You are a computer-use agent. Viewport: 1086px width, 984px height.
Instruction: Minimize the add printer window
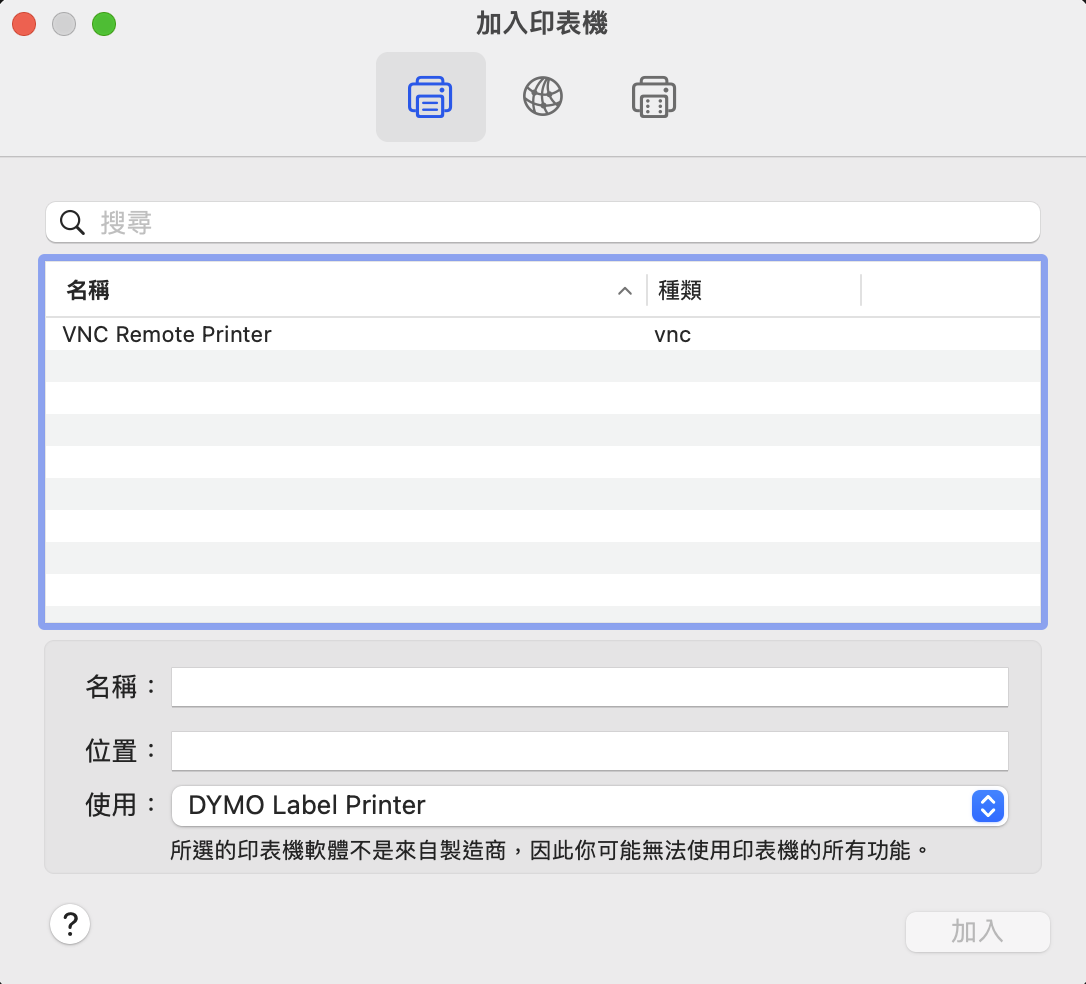click(x=64, y=24)
